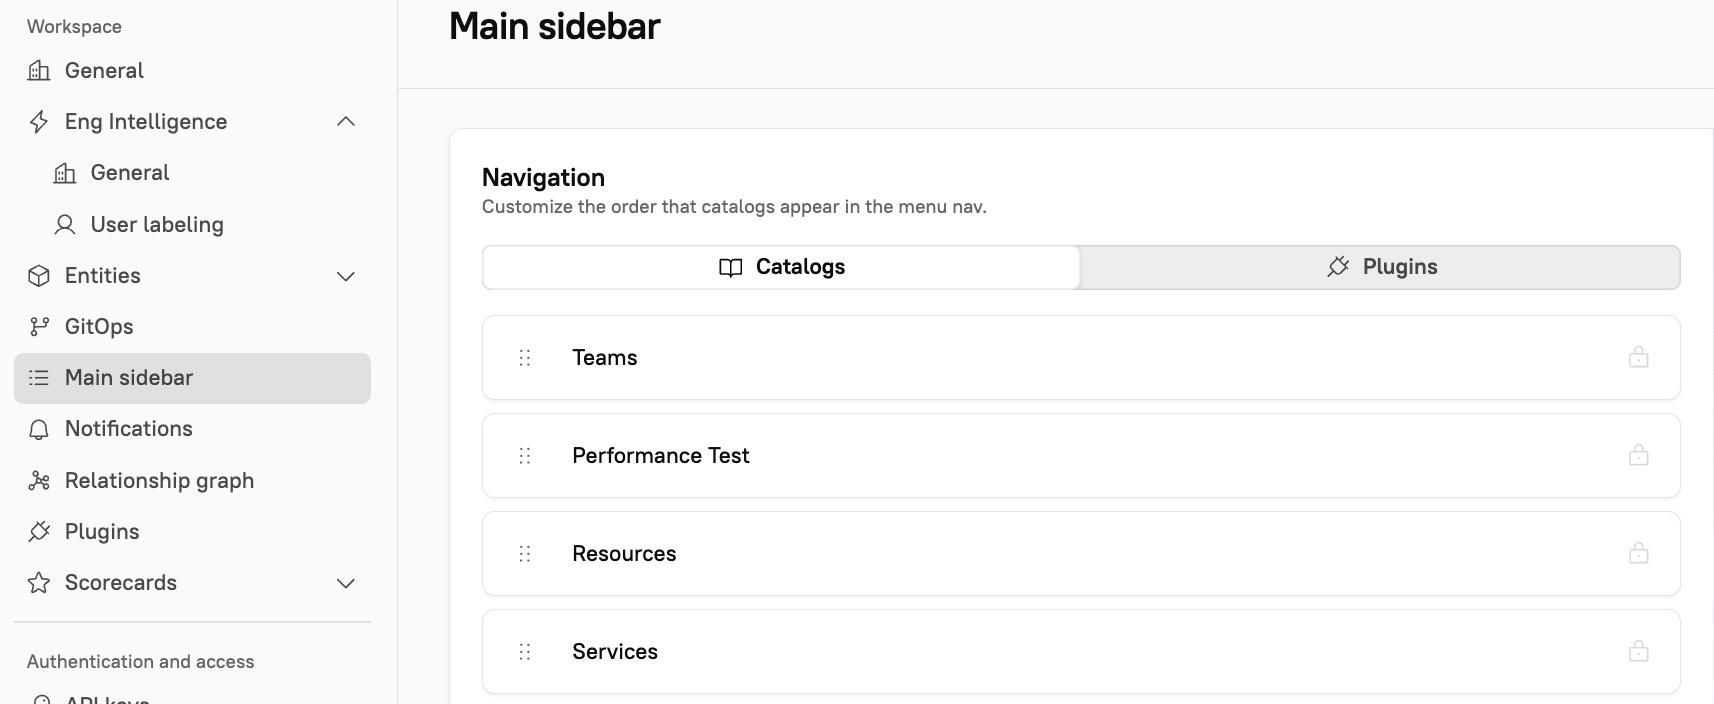Viewport: 1714px width, 704px height.
Task: Click the Services row drag handle
Action: [x=525, y=652]
